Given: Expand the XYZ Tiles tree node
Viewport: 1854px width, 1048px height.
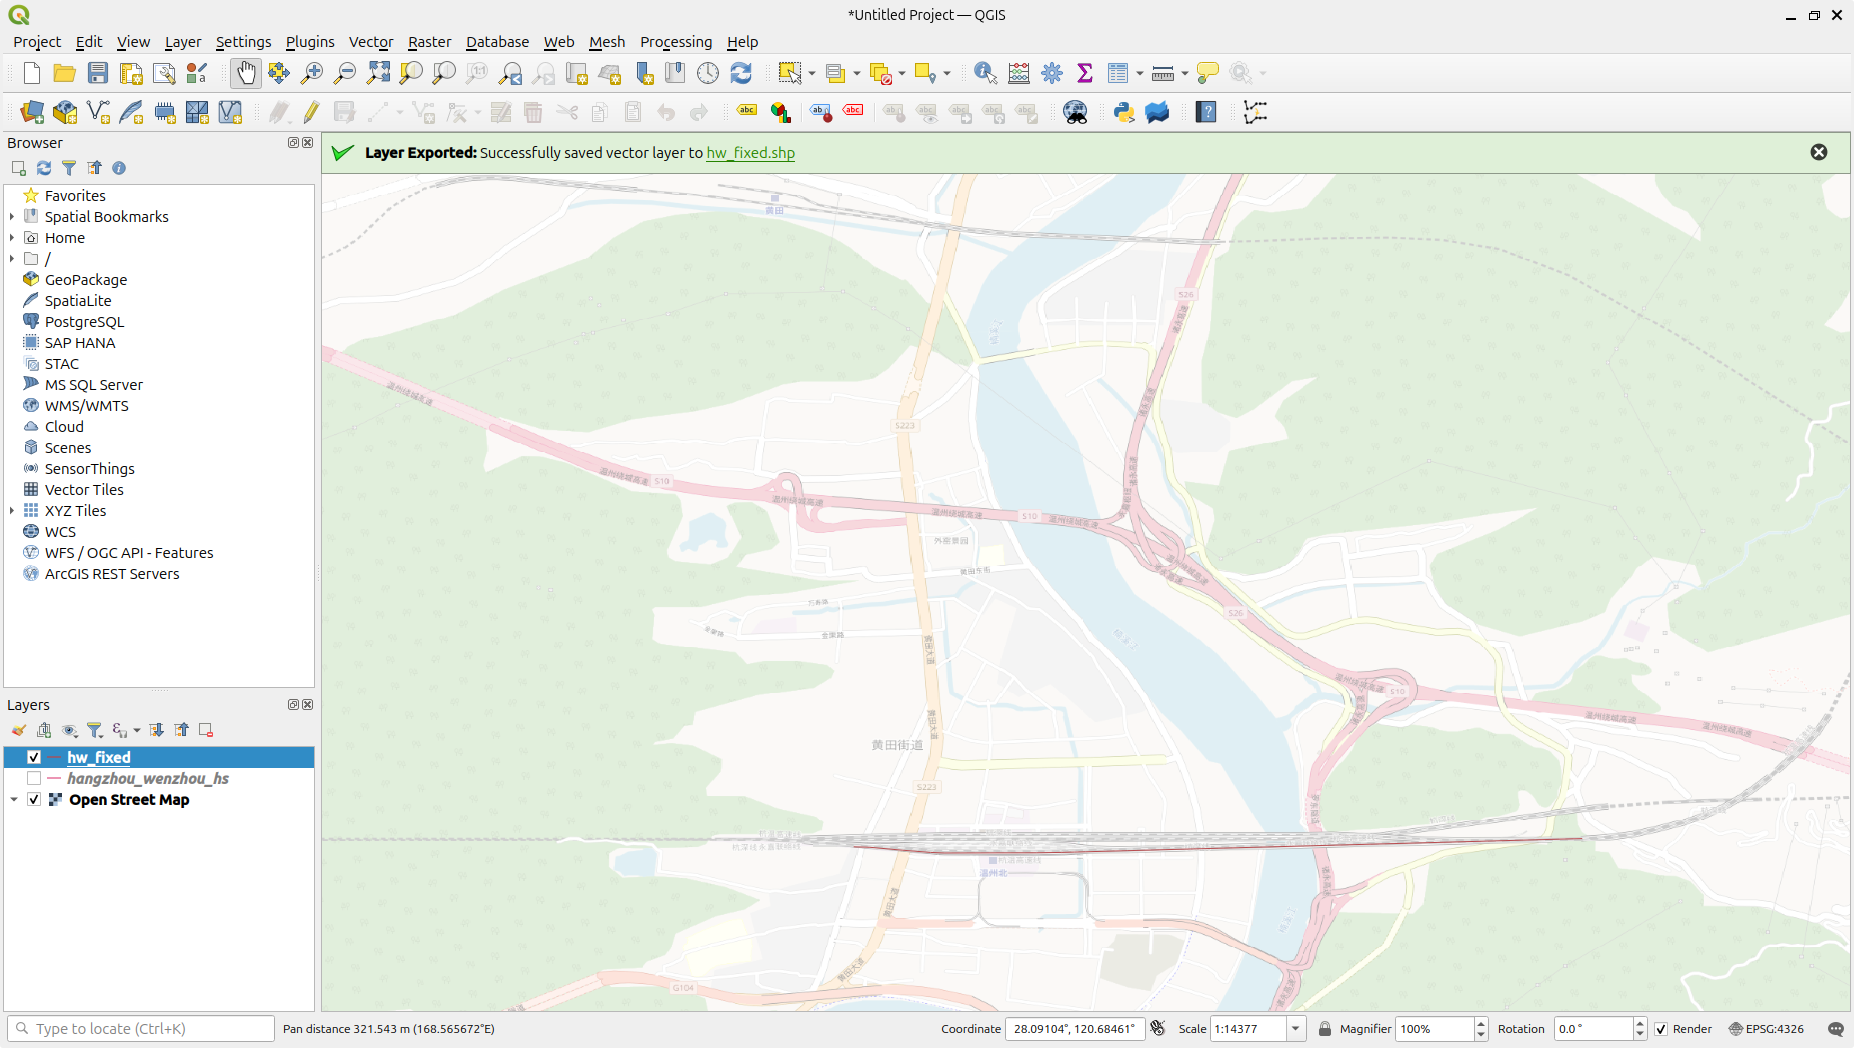Looking at the screenshot, I should 12,511.
